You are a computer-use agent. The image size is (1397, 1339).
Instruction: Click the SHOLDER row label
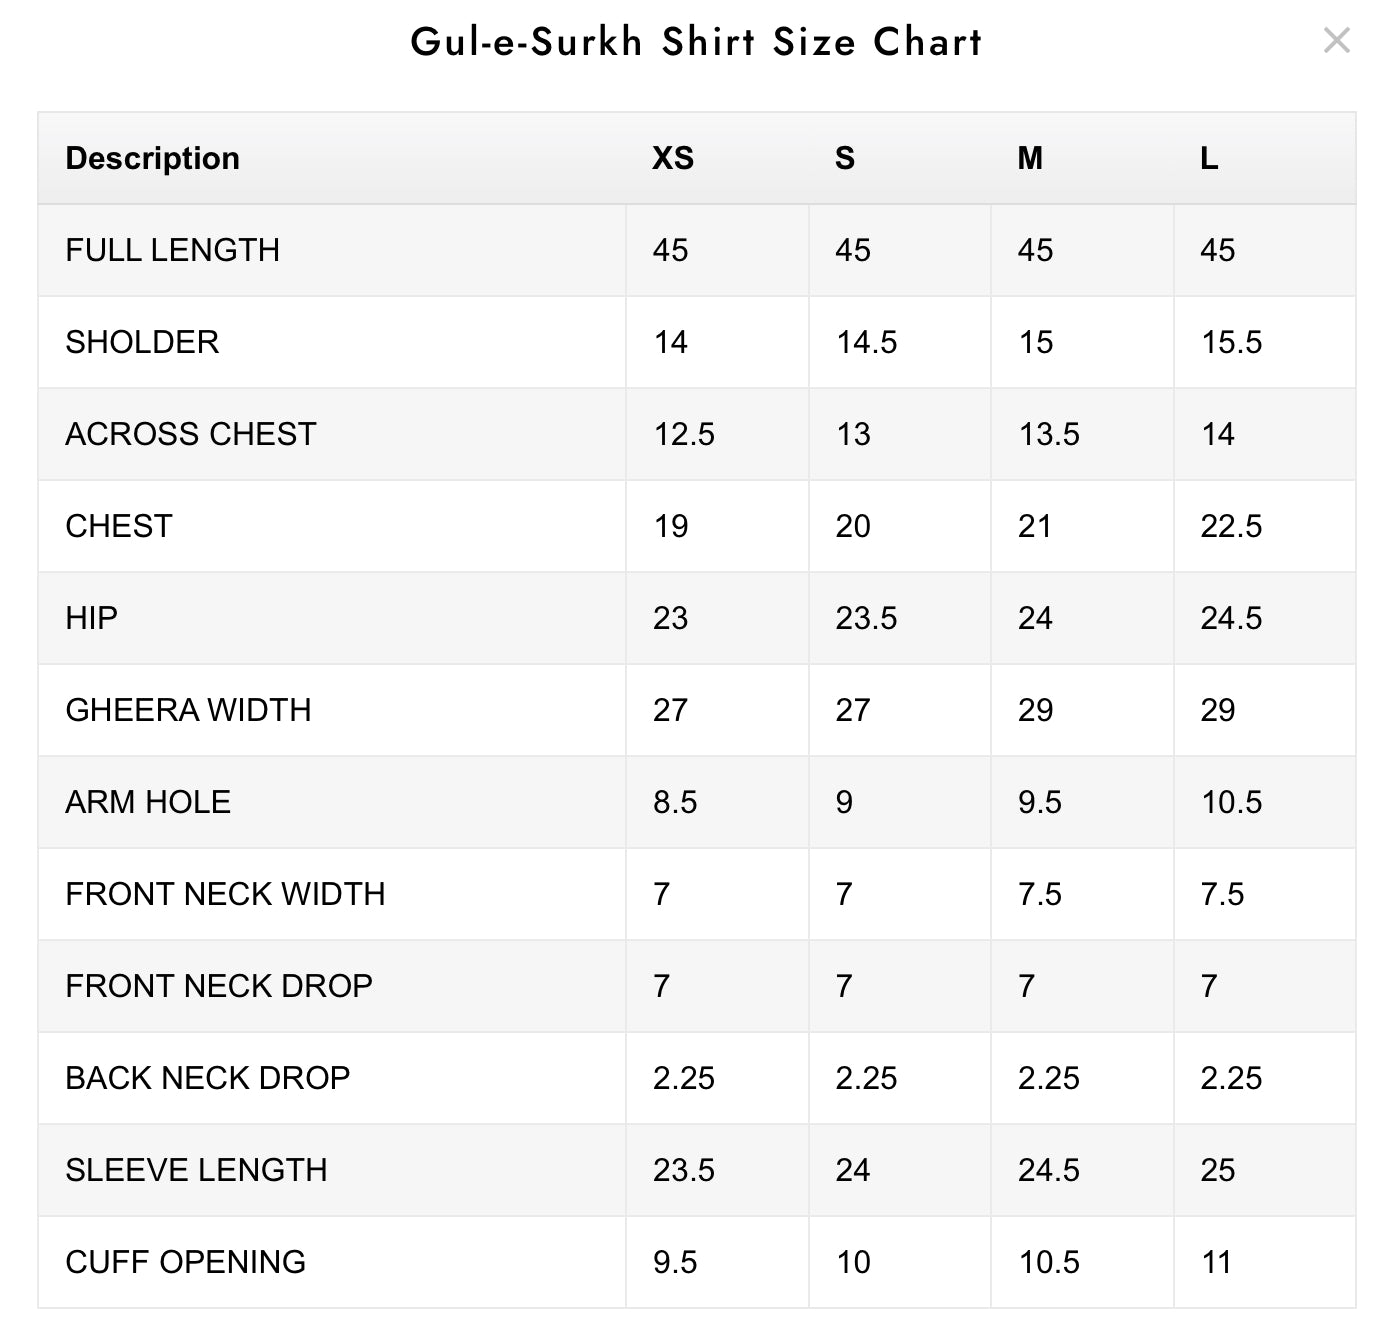click(x=142, y=342)
